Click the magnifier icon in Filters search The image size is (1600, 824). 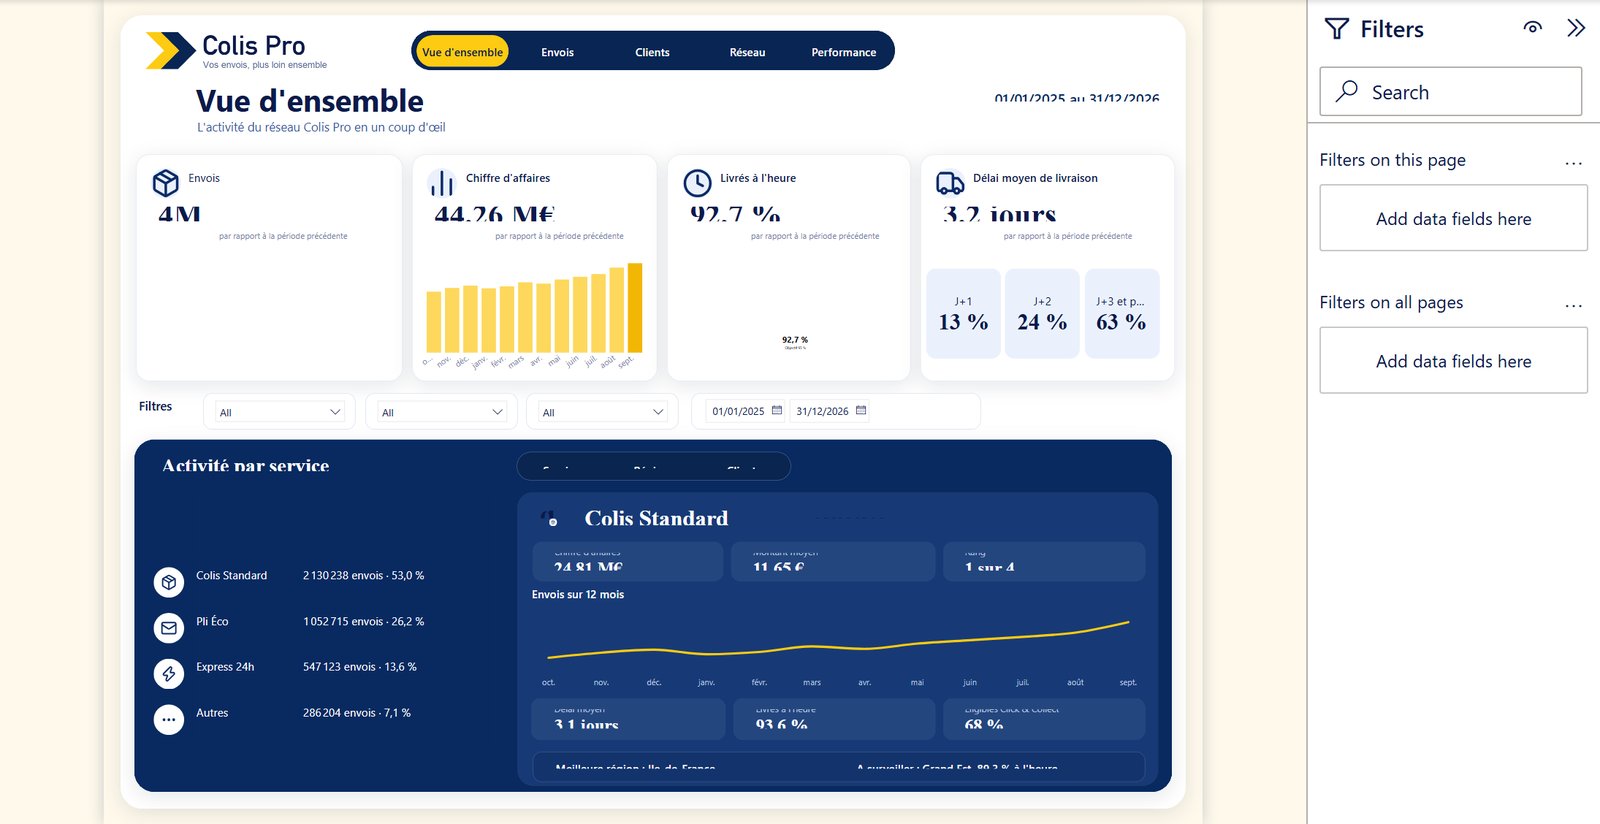pos(1347,91)
